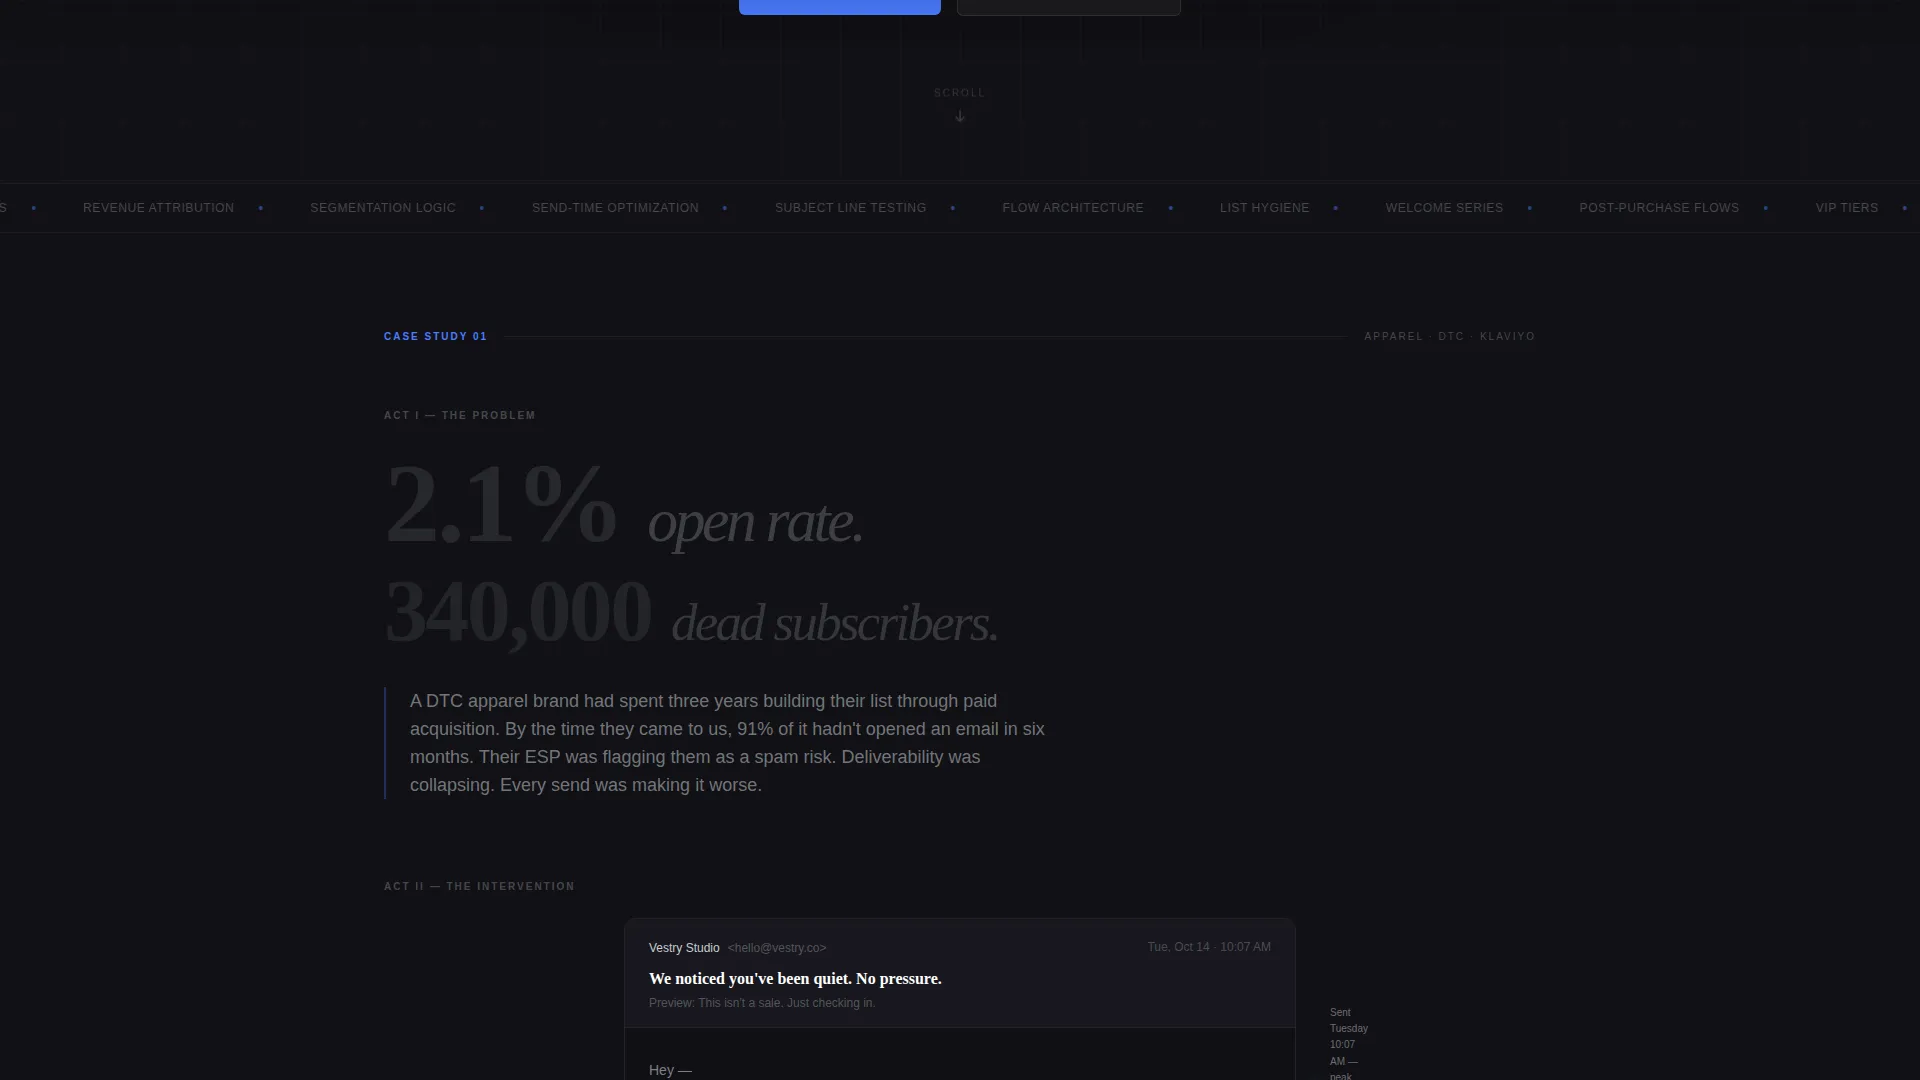Click the Vestry Studio sender name
Image resolution: width=1920 pixels, height=1080 pixels.
click(684, 948)
